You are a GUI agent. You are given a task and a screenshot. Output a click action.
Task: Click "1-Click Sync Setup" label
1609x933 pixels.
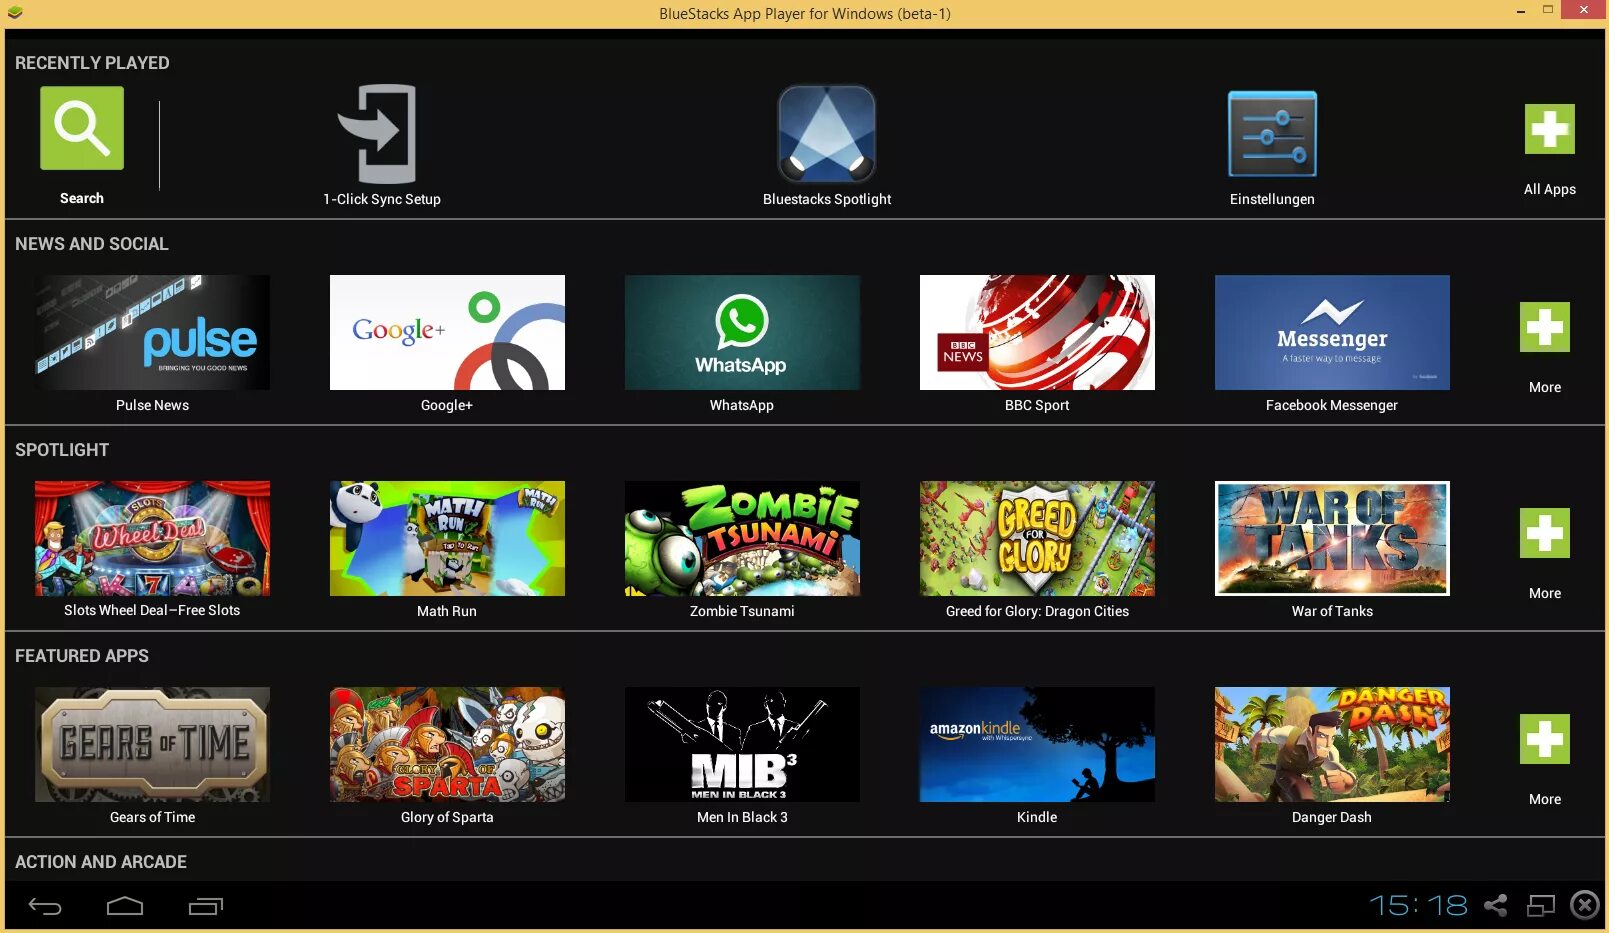coord(382,199)
